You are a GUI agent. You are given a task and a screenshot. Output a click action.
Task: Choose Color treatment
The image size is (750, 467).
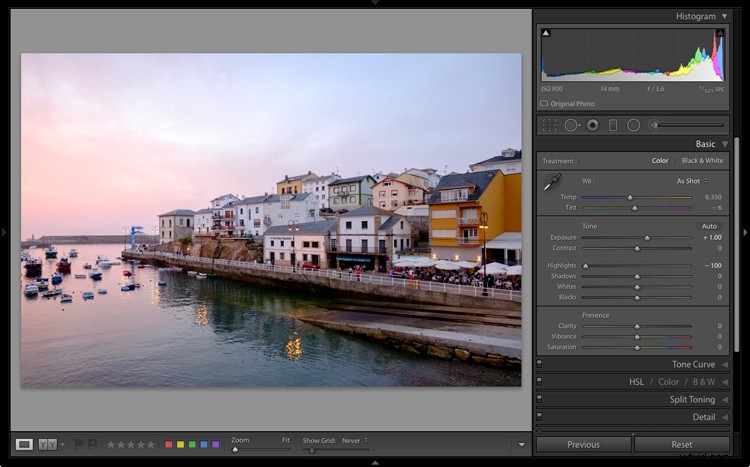point(660,161)
